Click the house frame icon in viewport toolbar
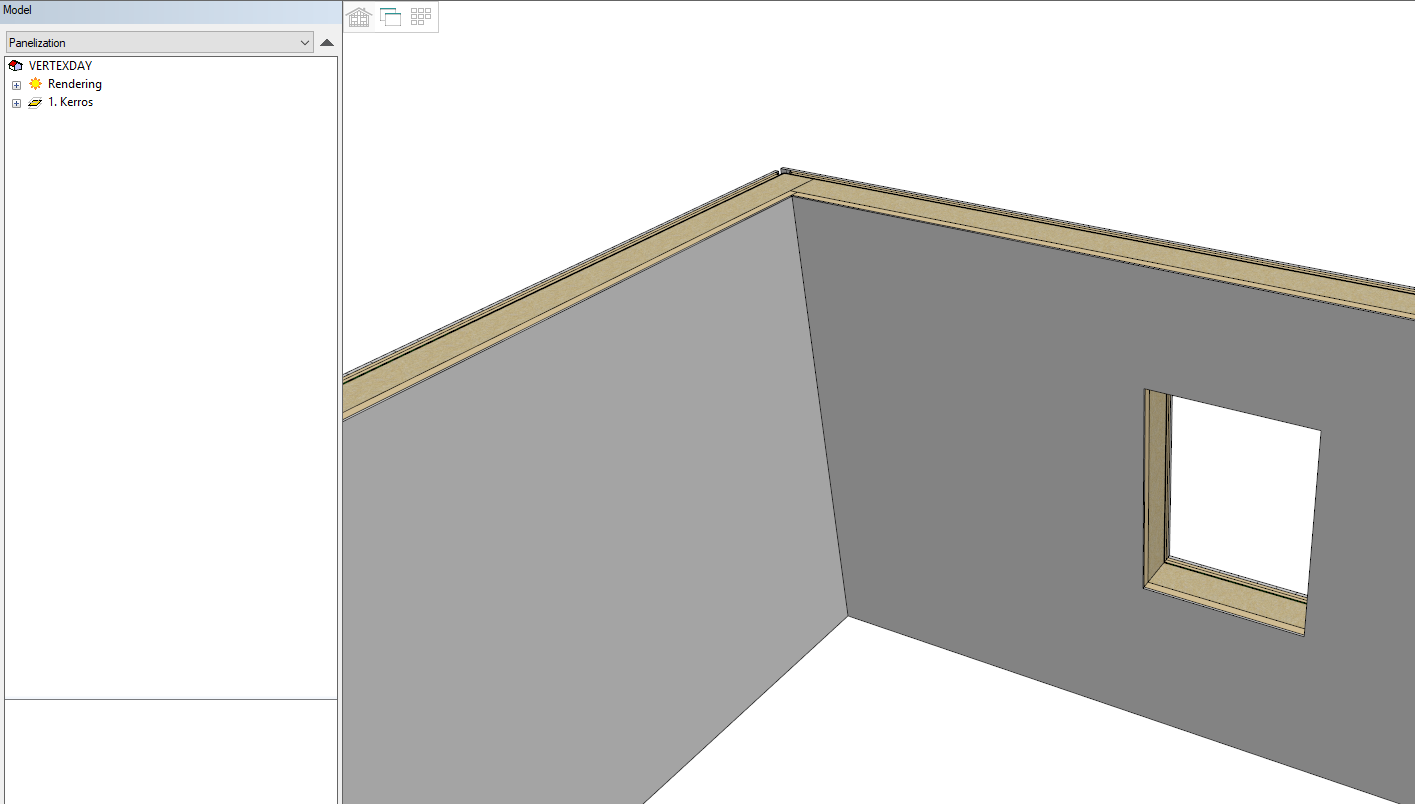The height and width of the screenshot is (804, 1415). pyautogui.click(x=359, y=17)
